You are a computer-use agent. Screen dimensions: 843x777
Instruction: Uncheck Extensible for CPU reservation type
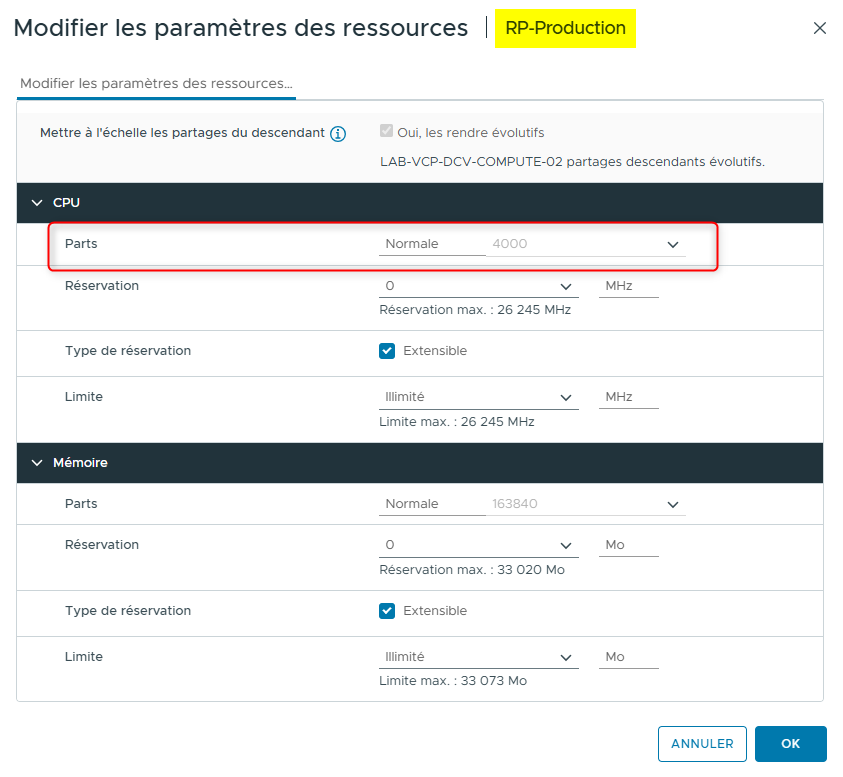(388, 351)
